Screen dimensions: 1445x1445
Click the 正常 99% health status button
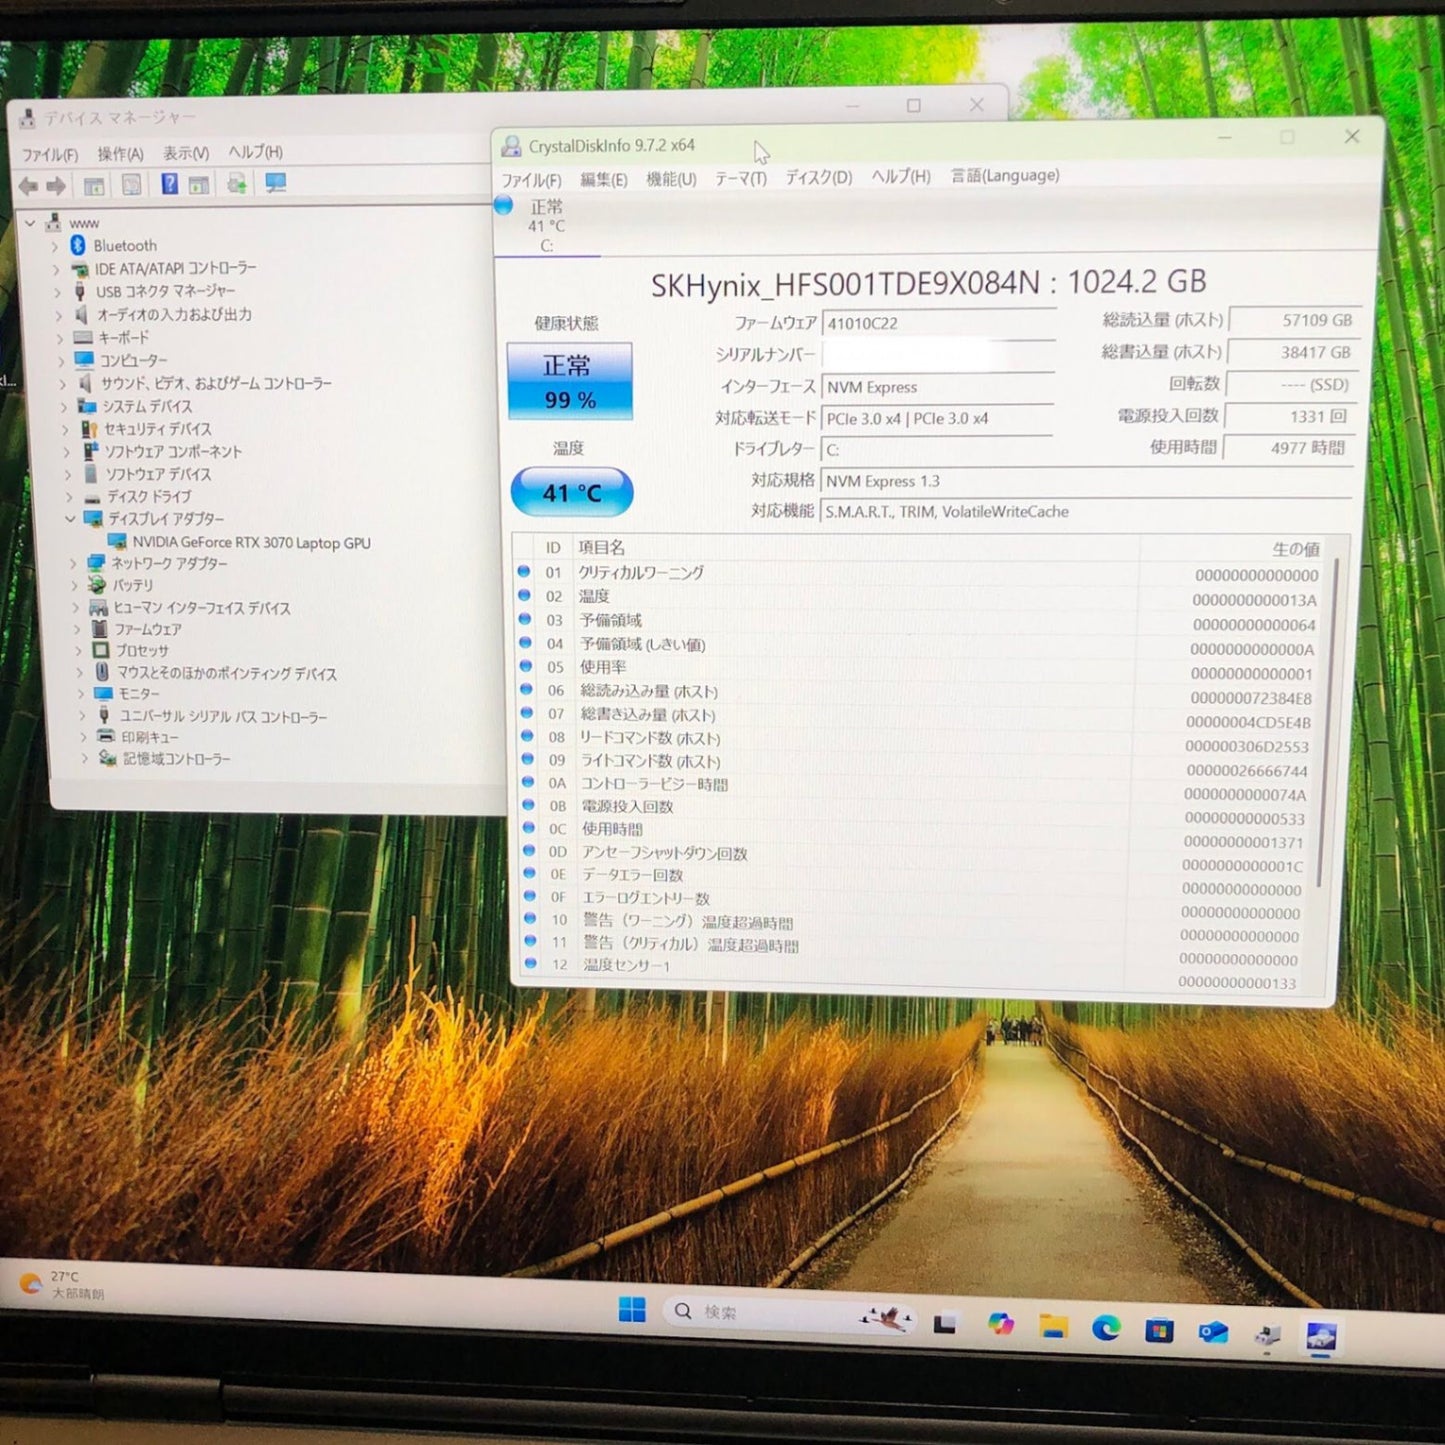569,381
